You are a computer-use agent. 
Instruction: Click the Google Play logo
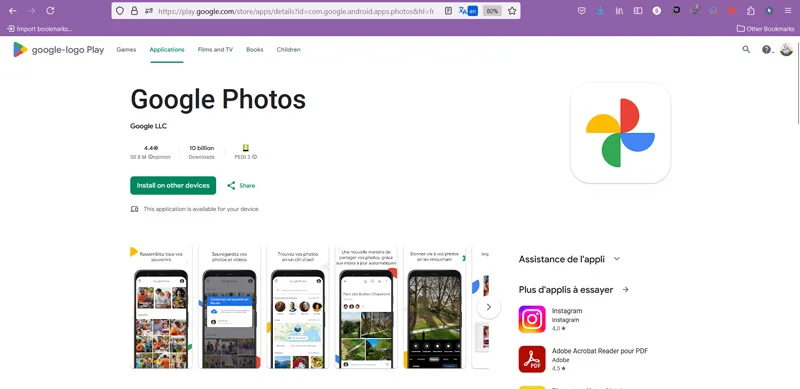click(59, 50)
